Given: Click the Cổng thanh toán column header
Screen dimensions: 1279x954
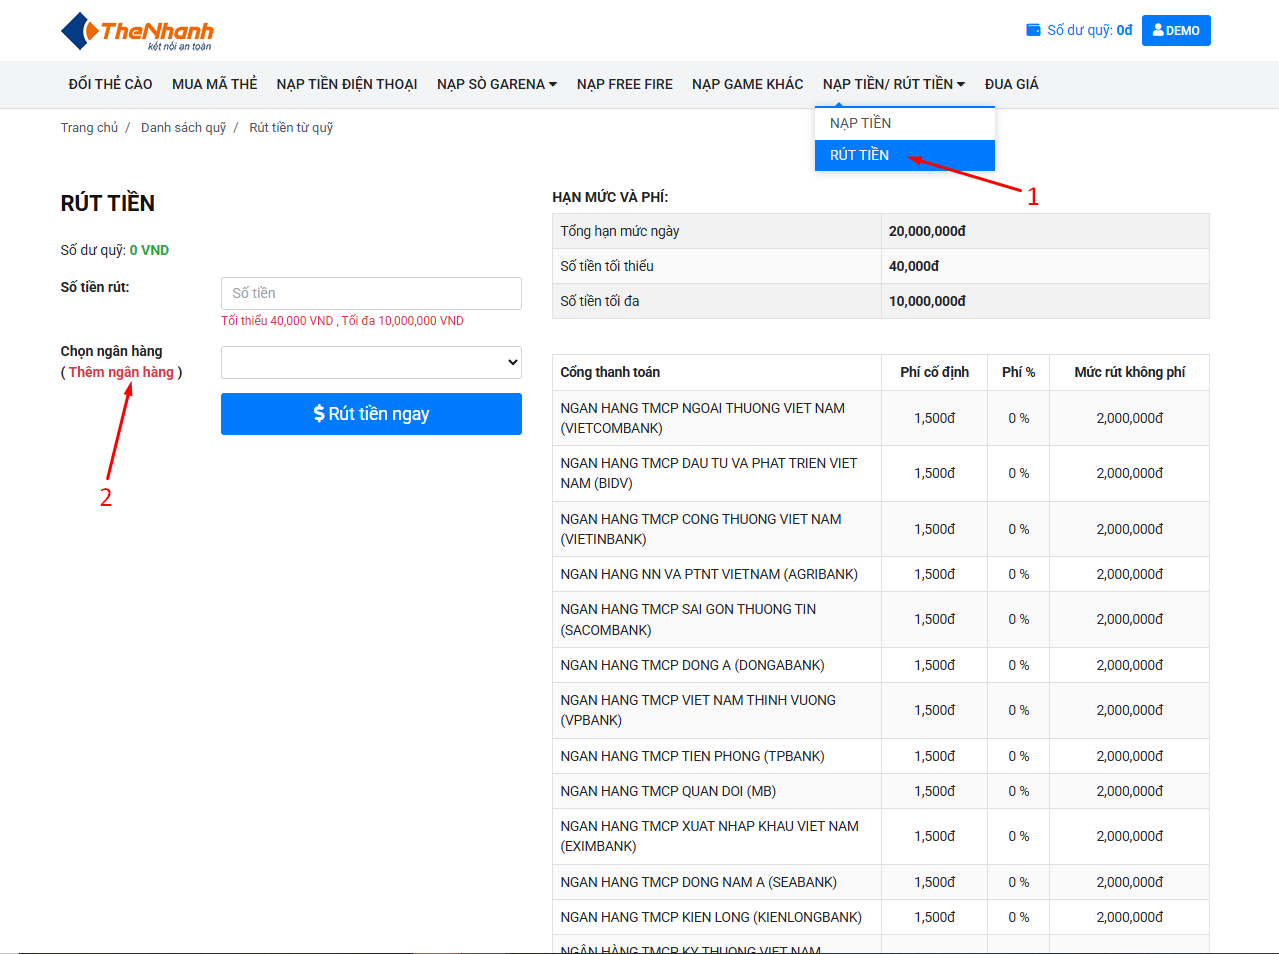Looking at the screenshot, I should (610, 372).
